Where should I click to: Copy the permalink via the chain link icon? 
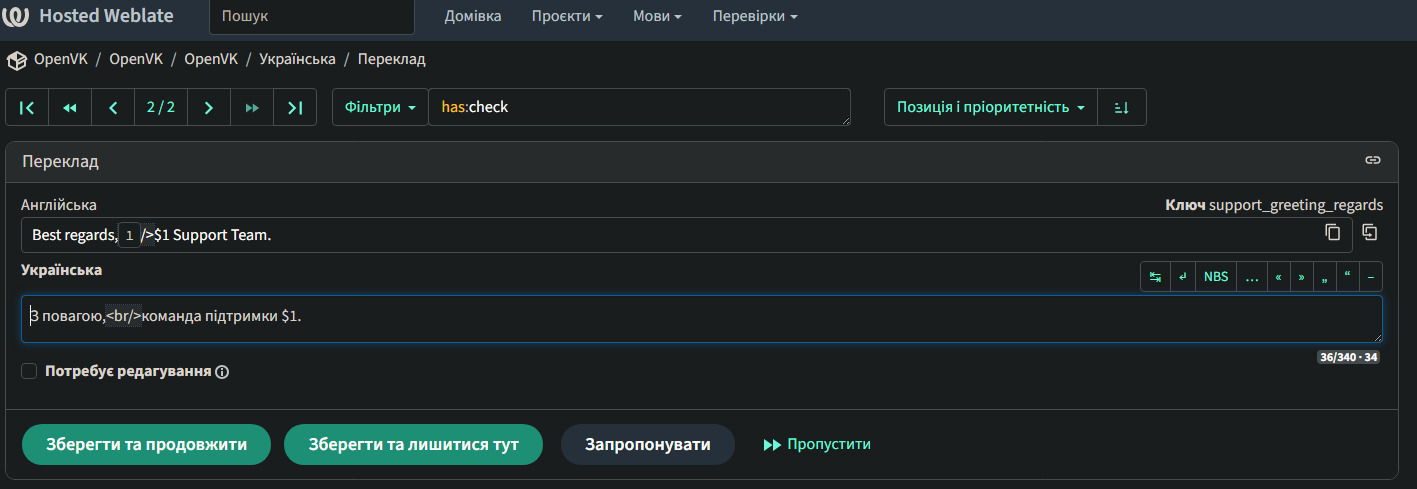[x=1373, y=160]
